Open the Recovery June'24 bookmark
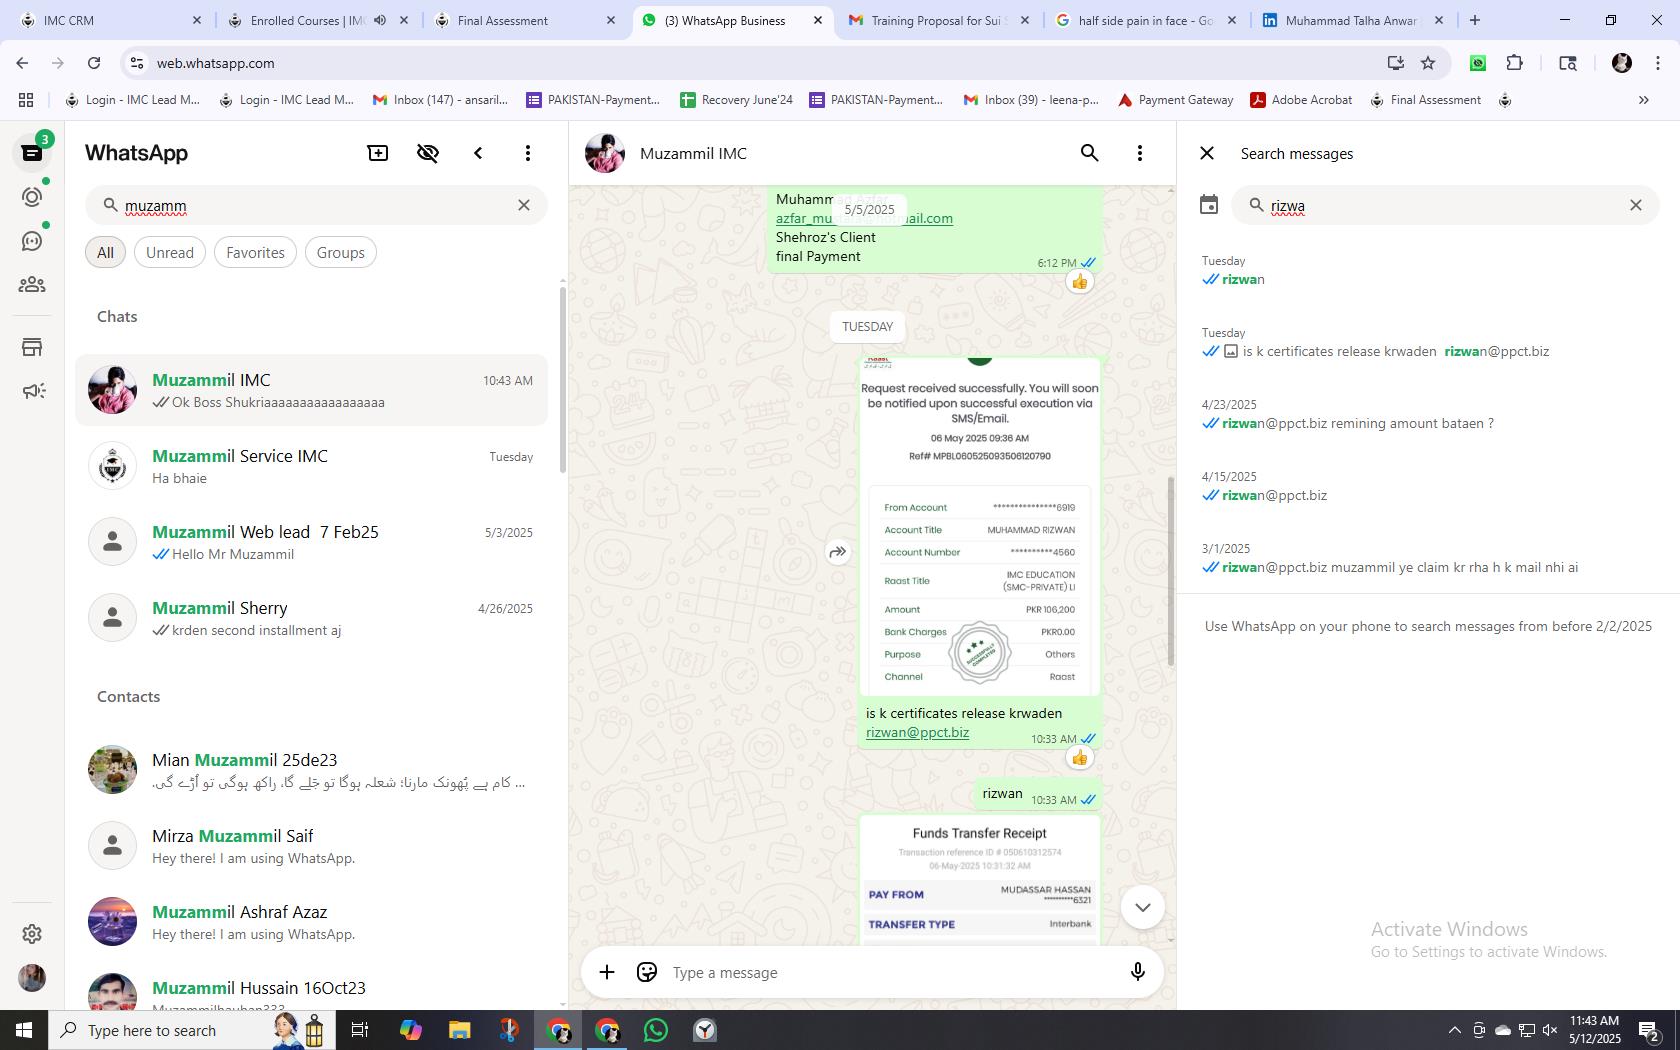Screen dimensions: 1680x1050 pyautogui.click(x=737, y=100)
